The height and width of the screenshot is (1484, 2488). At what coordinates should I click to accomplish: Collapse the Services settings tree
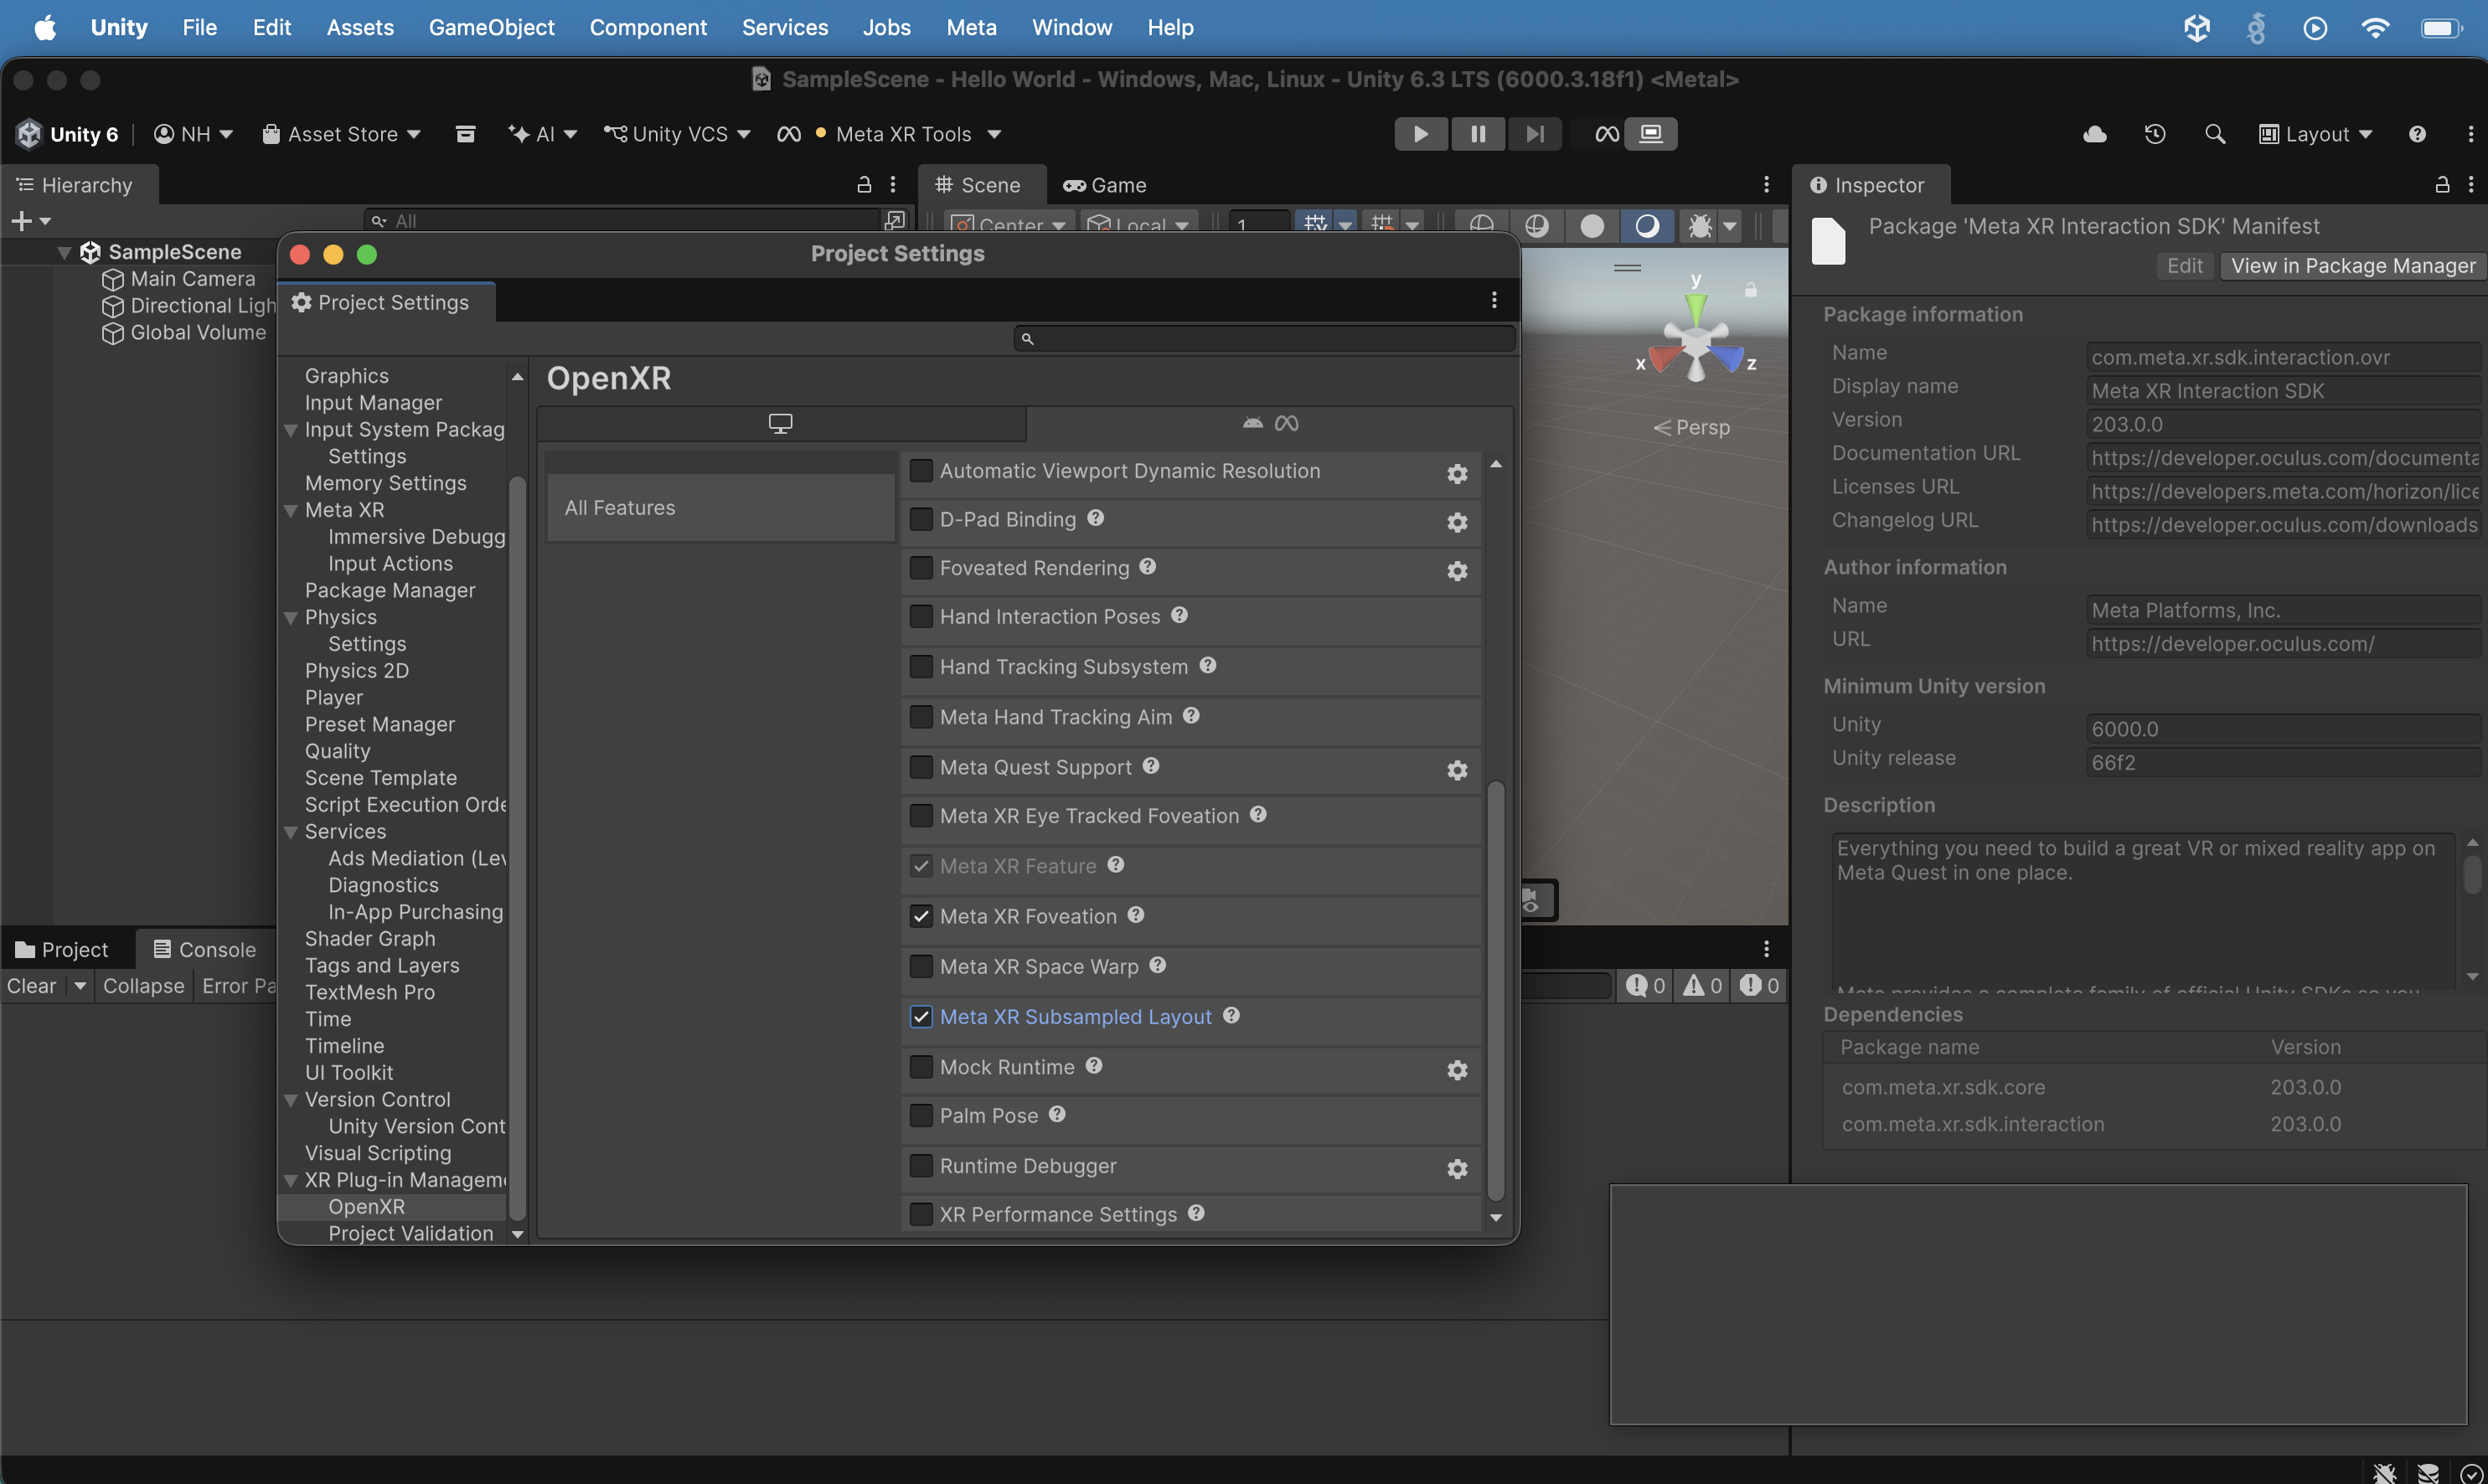291,832
